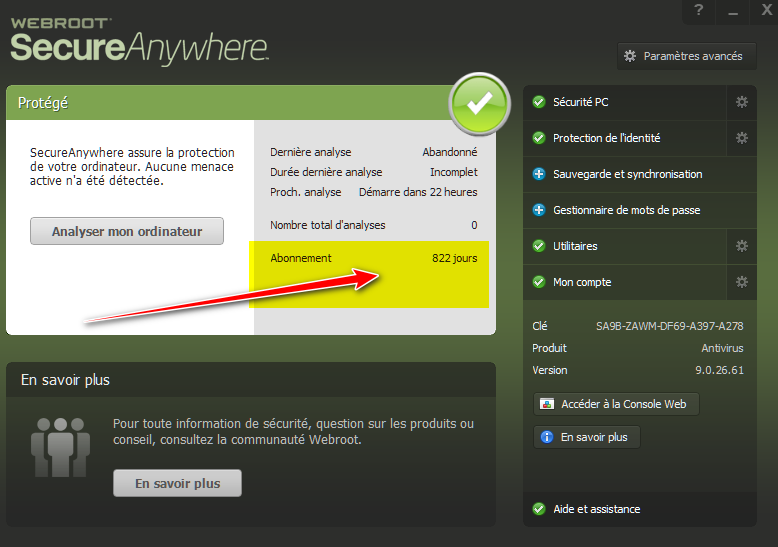
Task: Click the Durée dernière analyse label
Action: click(326, 172)
